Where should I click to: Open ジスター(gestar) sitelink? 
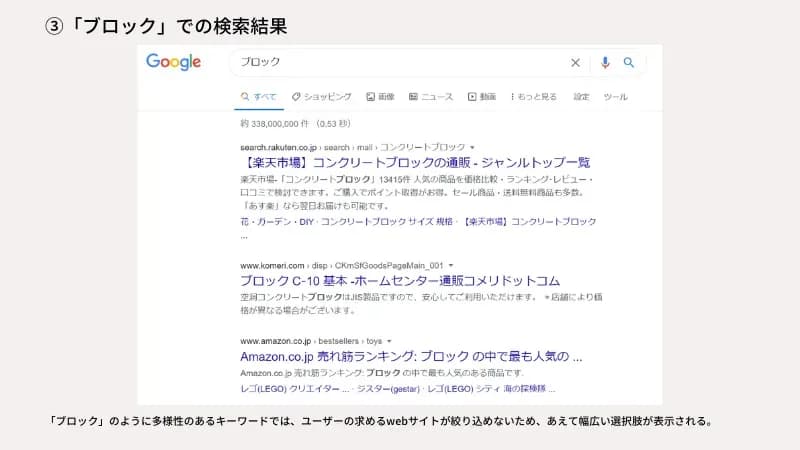click(x=388, y=389)
